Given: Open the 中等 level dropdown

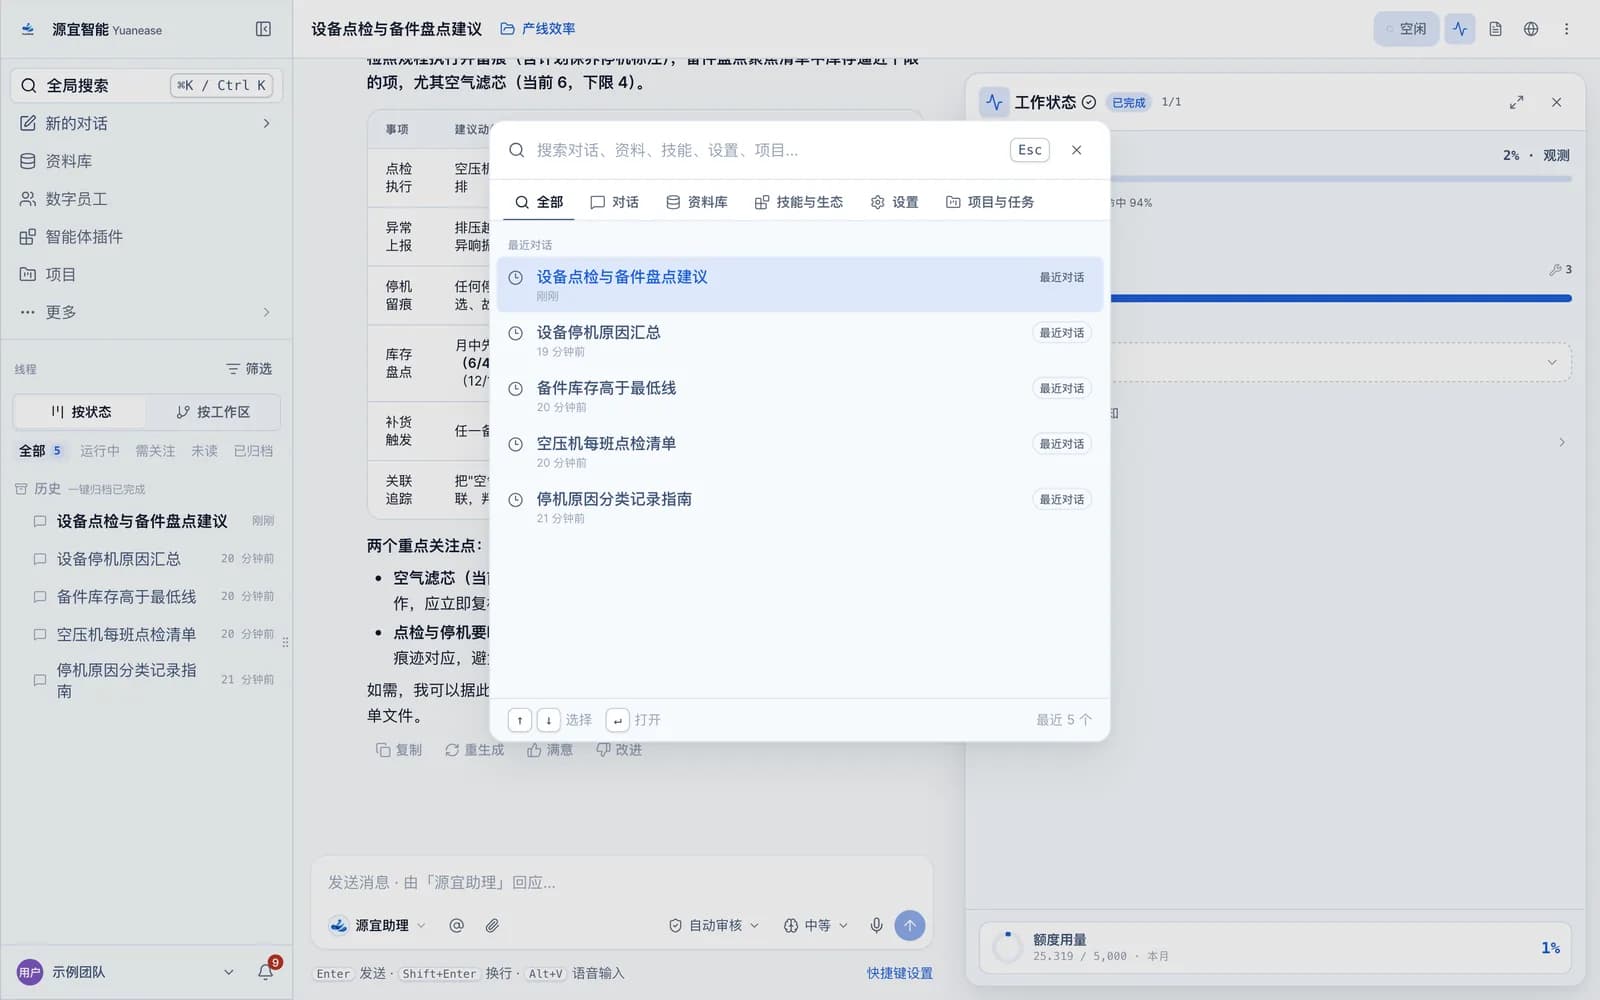Looking at the screenshot, I should [x=816, y=926].
